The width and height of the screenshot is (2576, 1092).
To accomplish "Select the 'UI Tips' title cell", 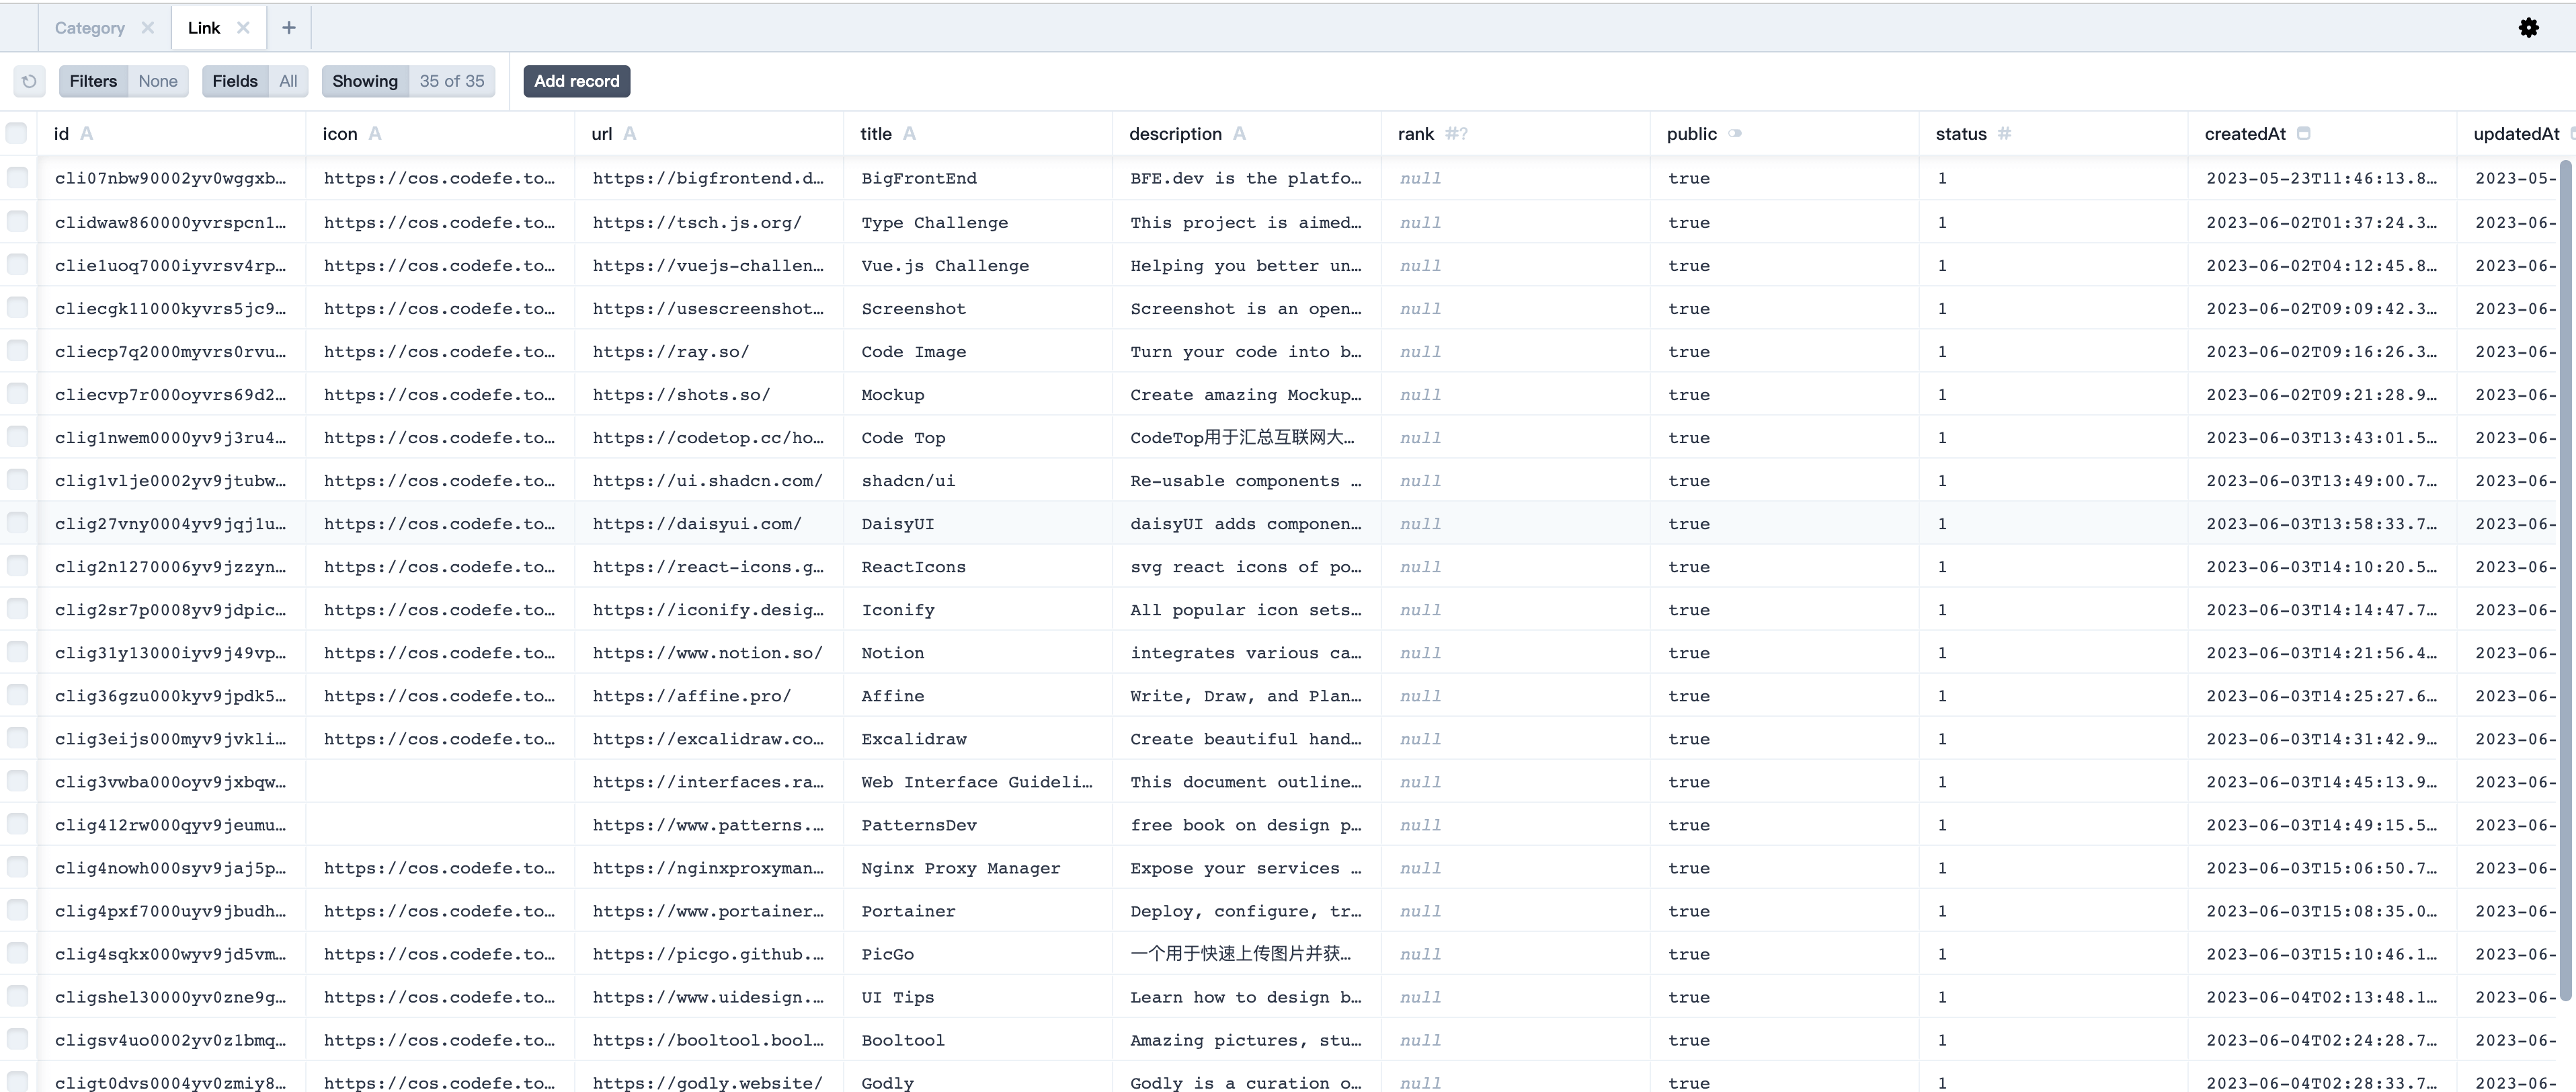I will [978, 996].
